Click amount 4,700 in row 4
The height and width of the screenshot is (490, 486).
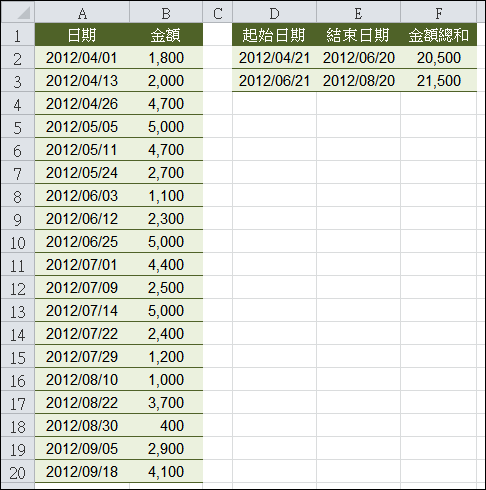pyautogui.click(x=166, y=104)
